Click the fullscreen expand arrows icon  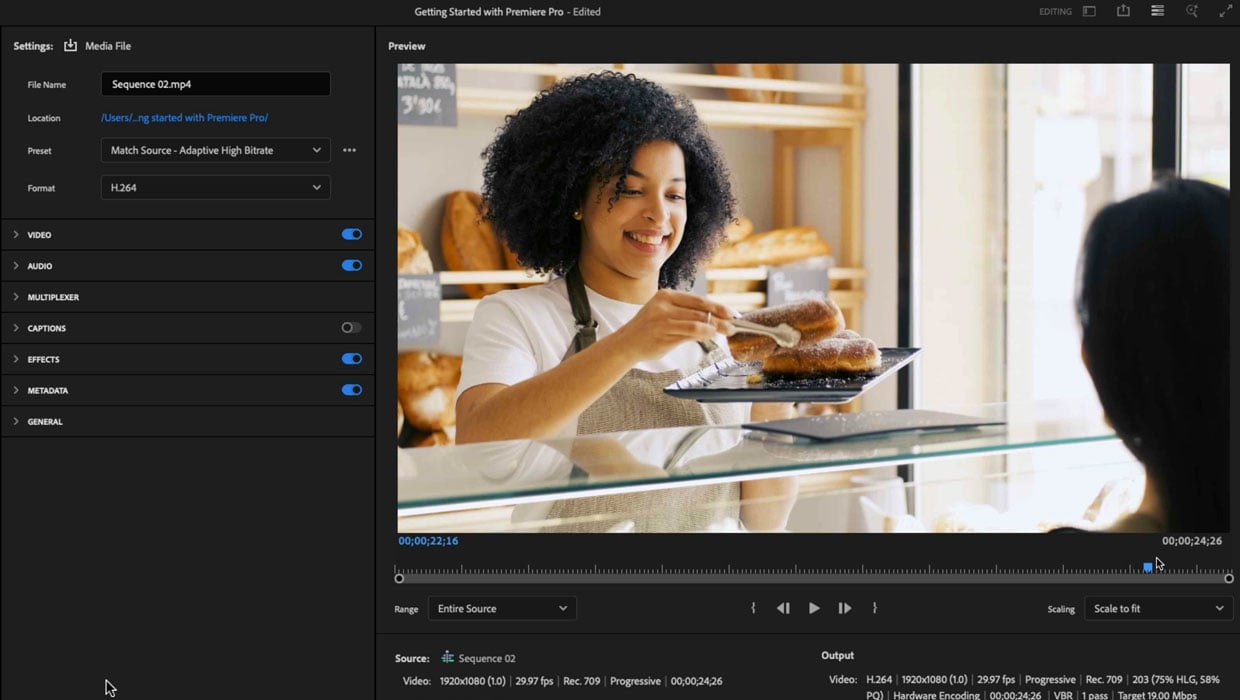1225,11
